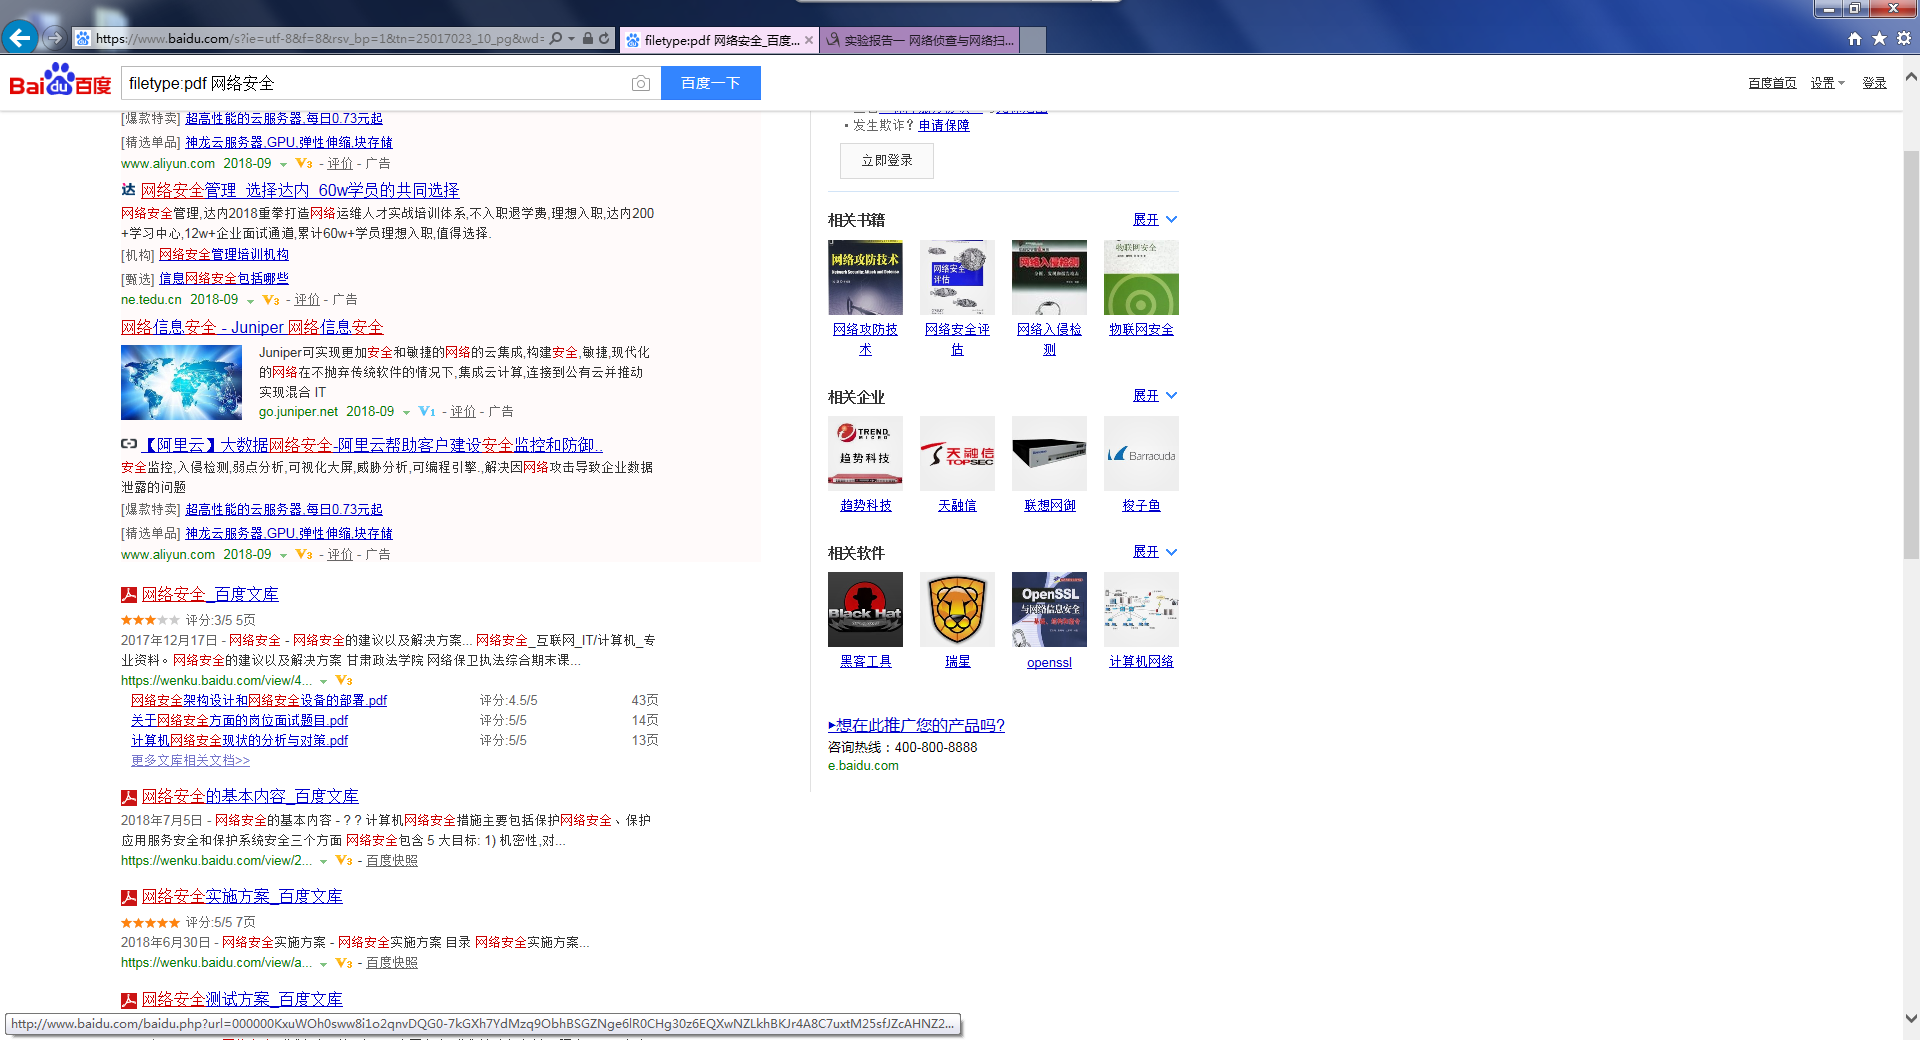Open the 瑞星 lion logo thumbnail
1920x1040 pixels.
pyautogui.click(x=957, y=610)
